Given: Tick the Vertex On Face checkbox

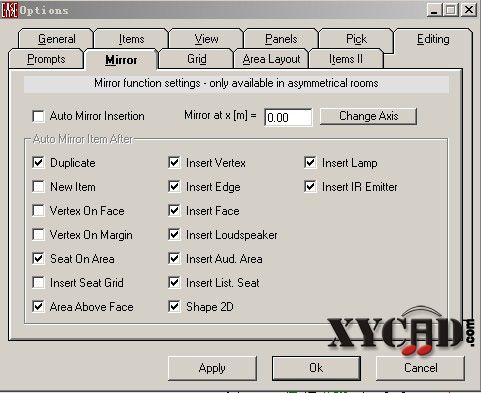Looking at the screenshot, I should click(x=38, y=211).
